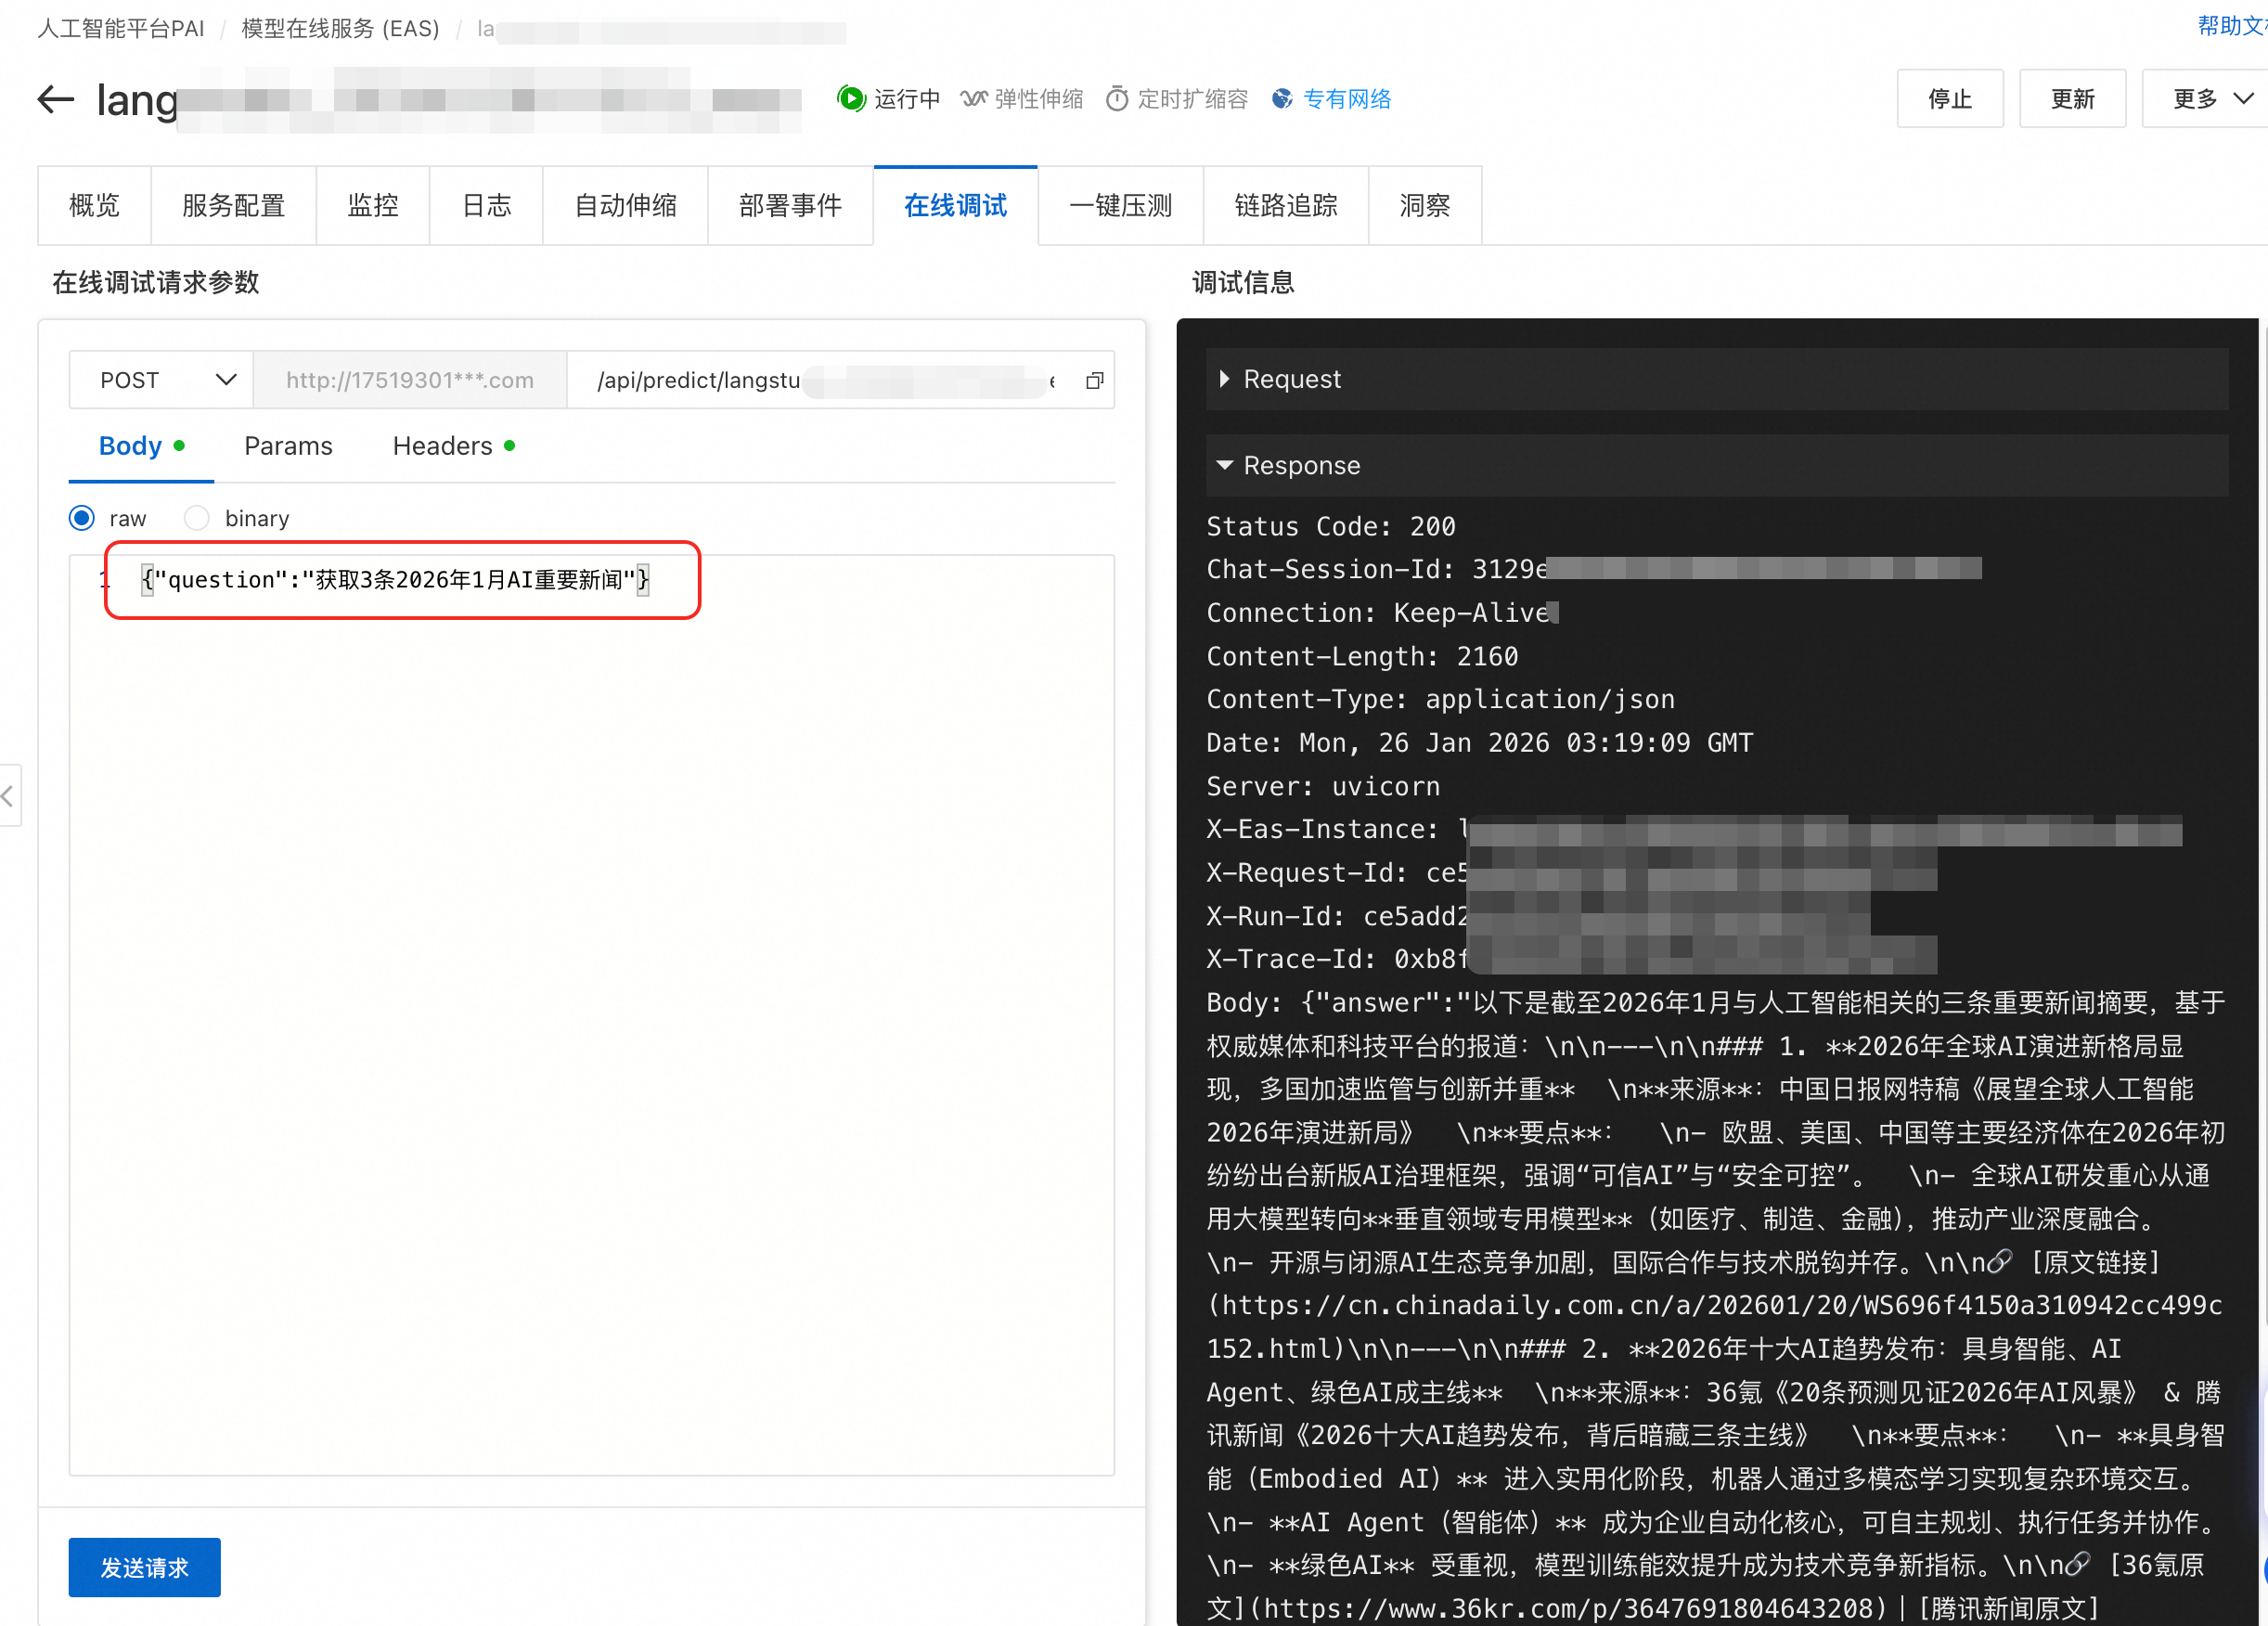Click the JSON body editor text
Viewport: 2268px width, 1626px height.
[x=395, y=580]
